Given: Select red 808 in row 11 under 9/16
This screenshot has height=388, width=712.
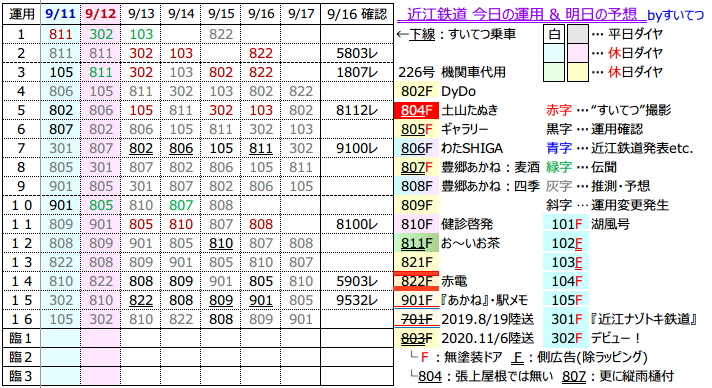Looking at the screenshot, I should [x=261, y=224].
